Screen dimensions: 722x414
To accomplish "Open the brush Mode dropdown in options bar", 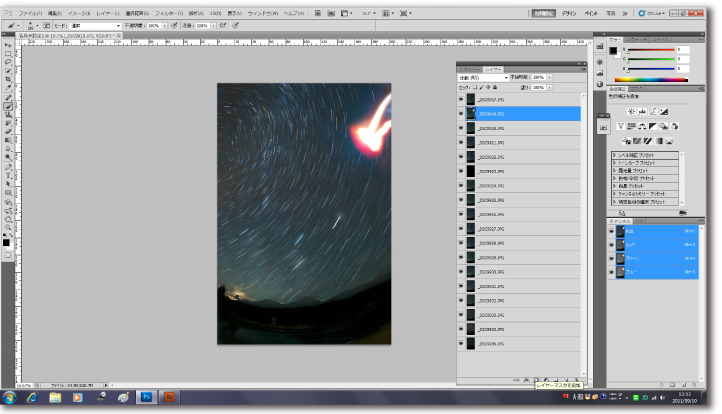I will pyautogui.click(x=95, y=25).
